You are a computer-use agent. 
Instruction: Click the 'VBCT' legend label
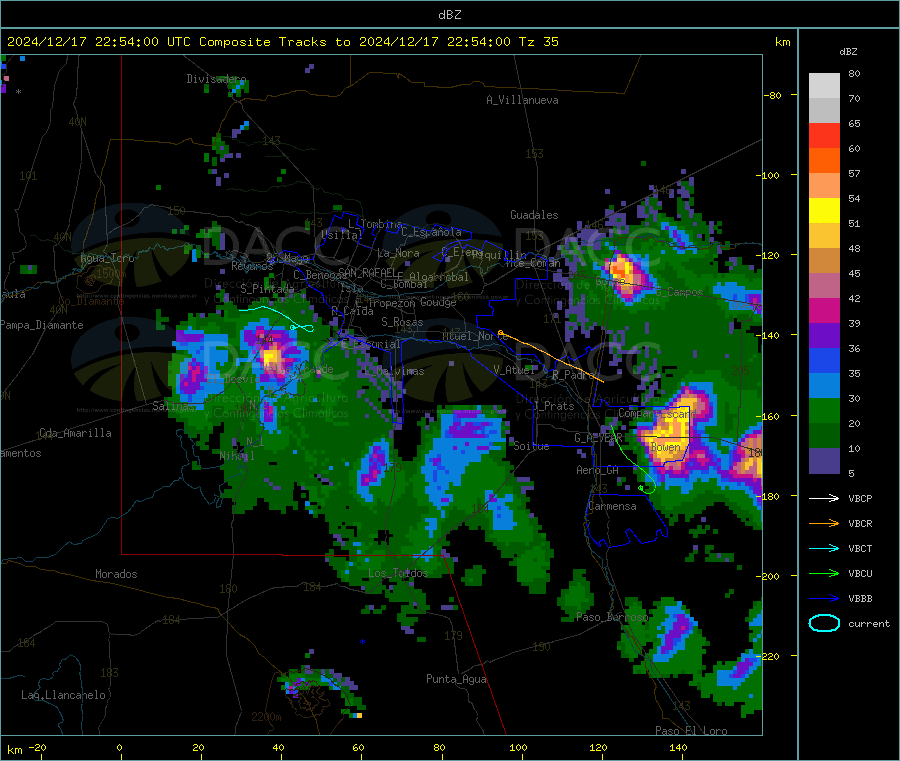[x=860, y=549]
